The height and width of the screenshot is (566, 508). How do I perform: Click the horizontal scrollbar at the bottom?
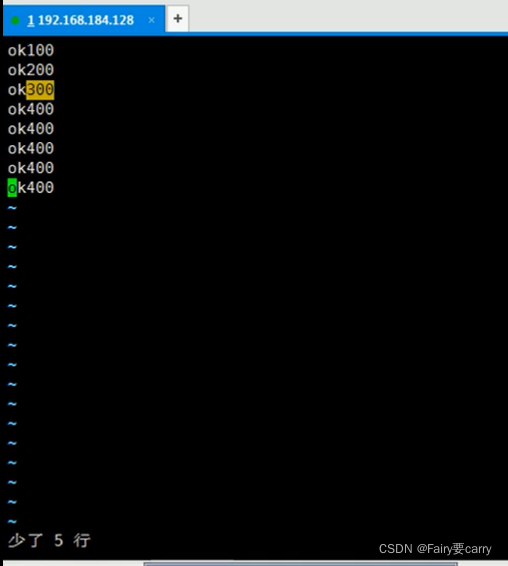300,563
